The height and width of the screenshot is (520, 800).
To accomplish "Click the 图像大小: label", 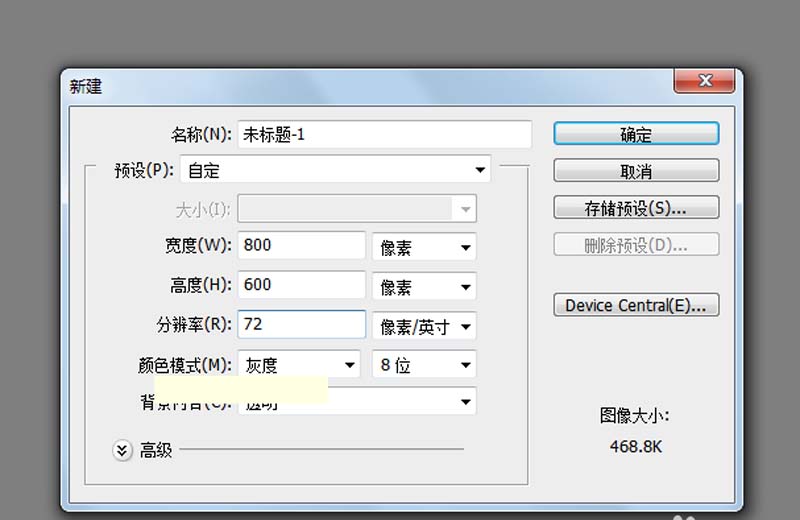I will pos(635,415).
